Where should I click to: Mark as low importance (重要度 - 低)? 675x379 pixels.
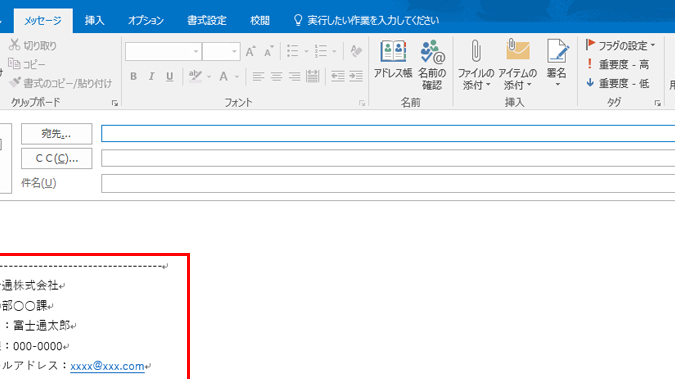(x=617, y=83)
